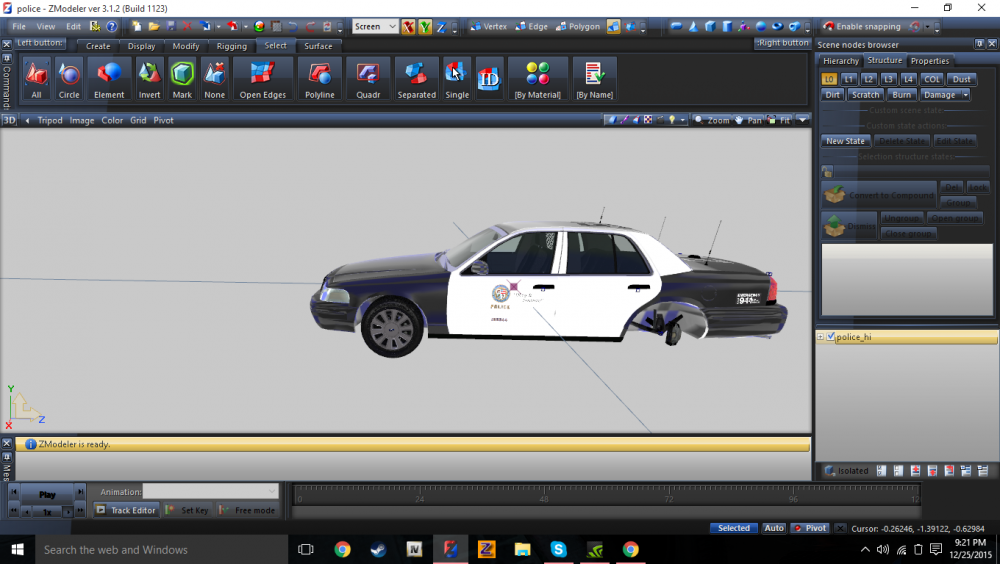Viewport: 1000px width, 564px height.
Task: Open dropdown arrow beside lightbulb icon
Action: point(682,119)
